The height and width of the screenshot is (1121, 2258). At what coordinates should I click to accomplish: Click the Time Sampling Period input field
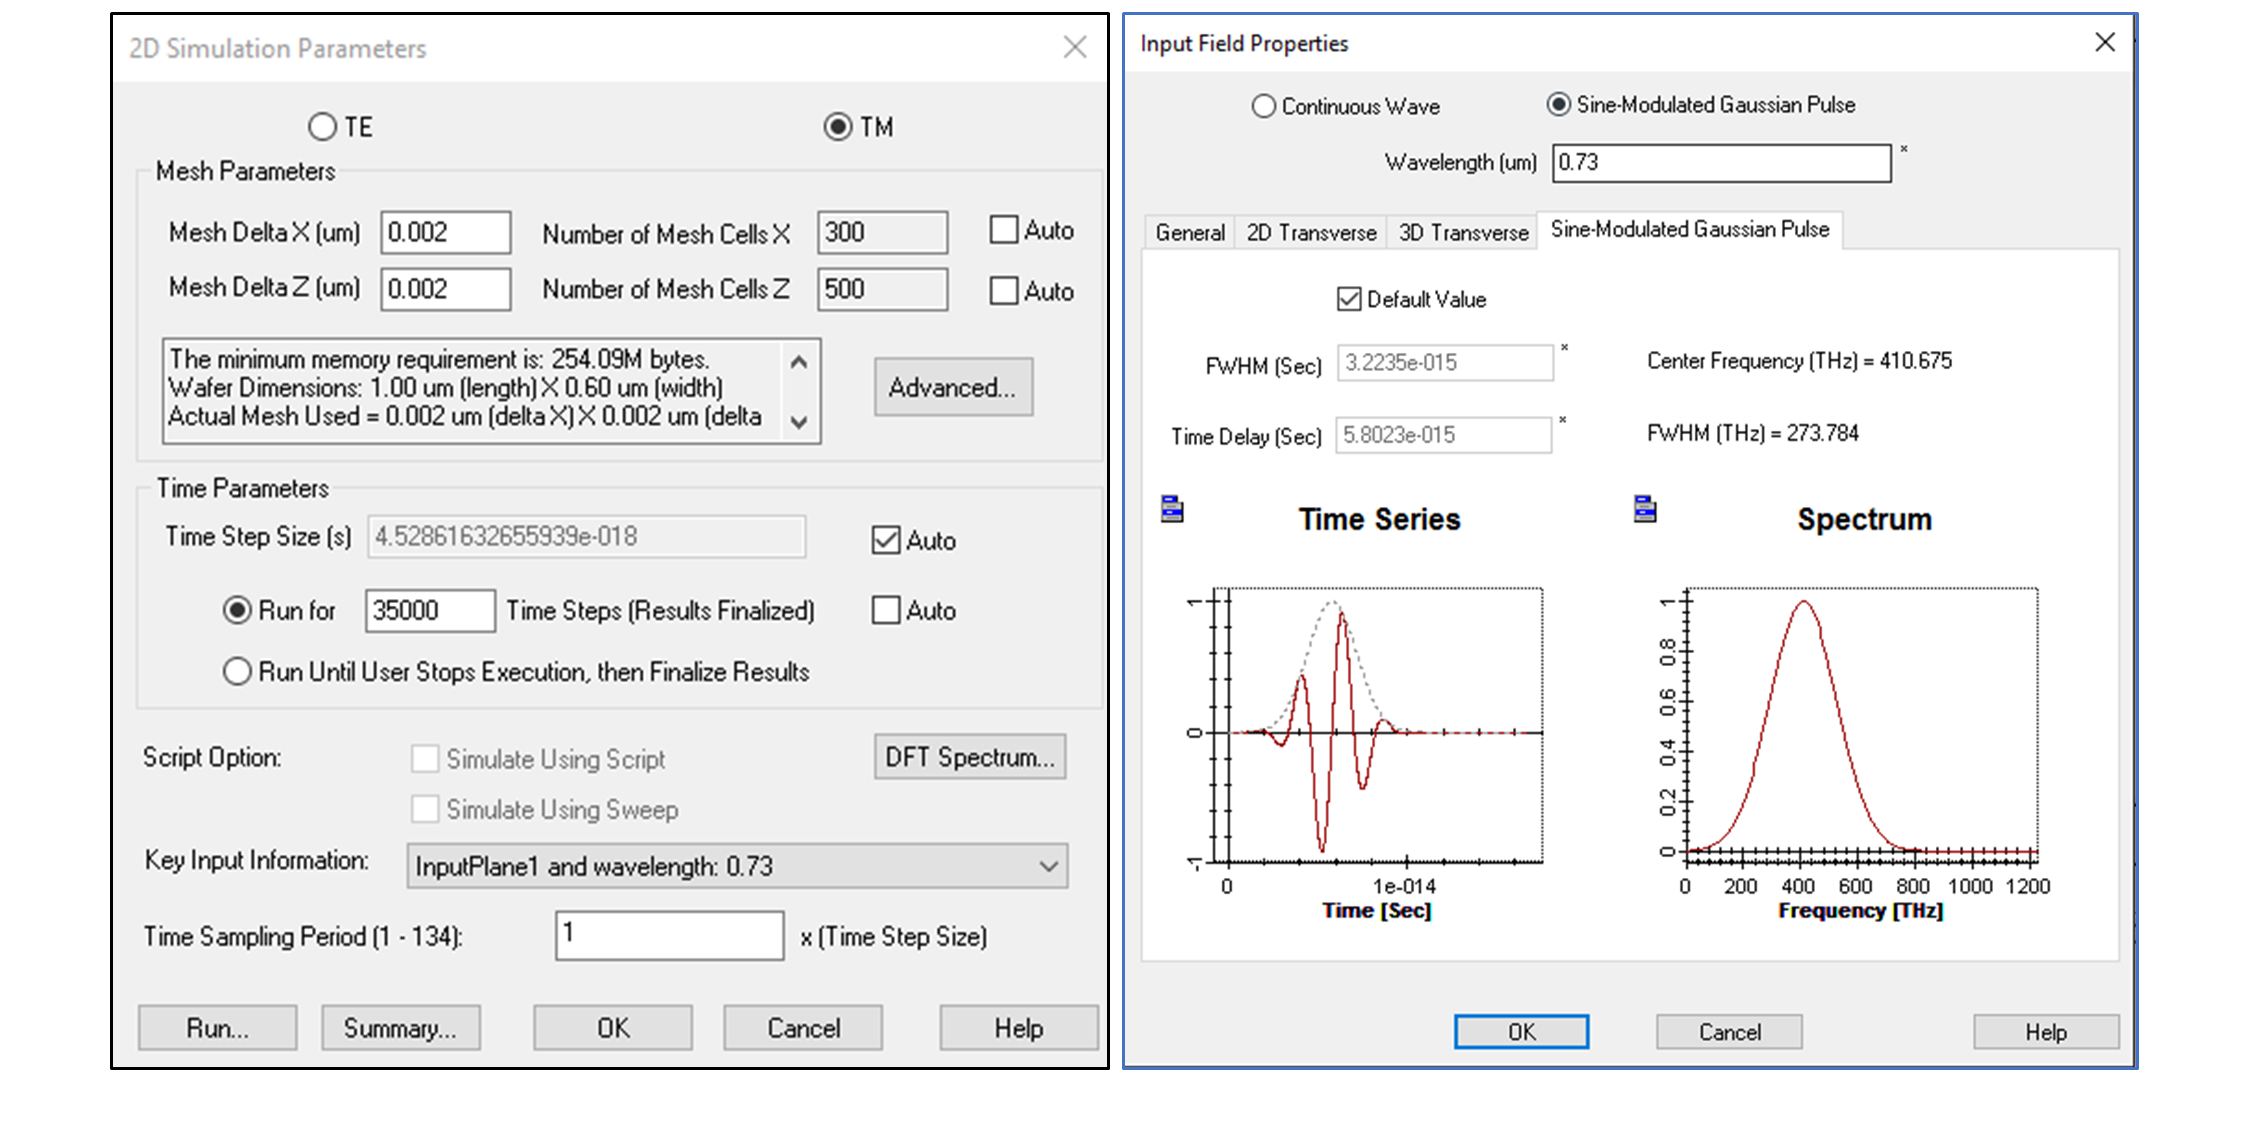click(x=670, y=935)
